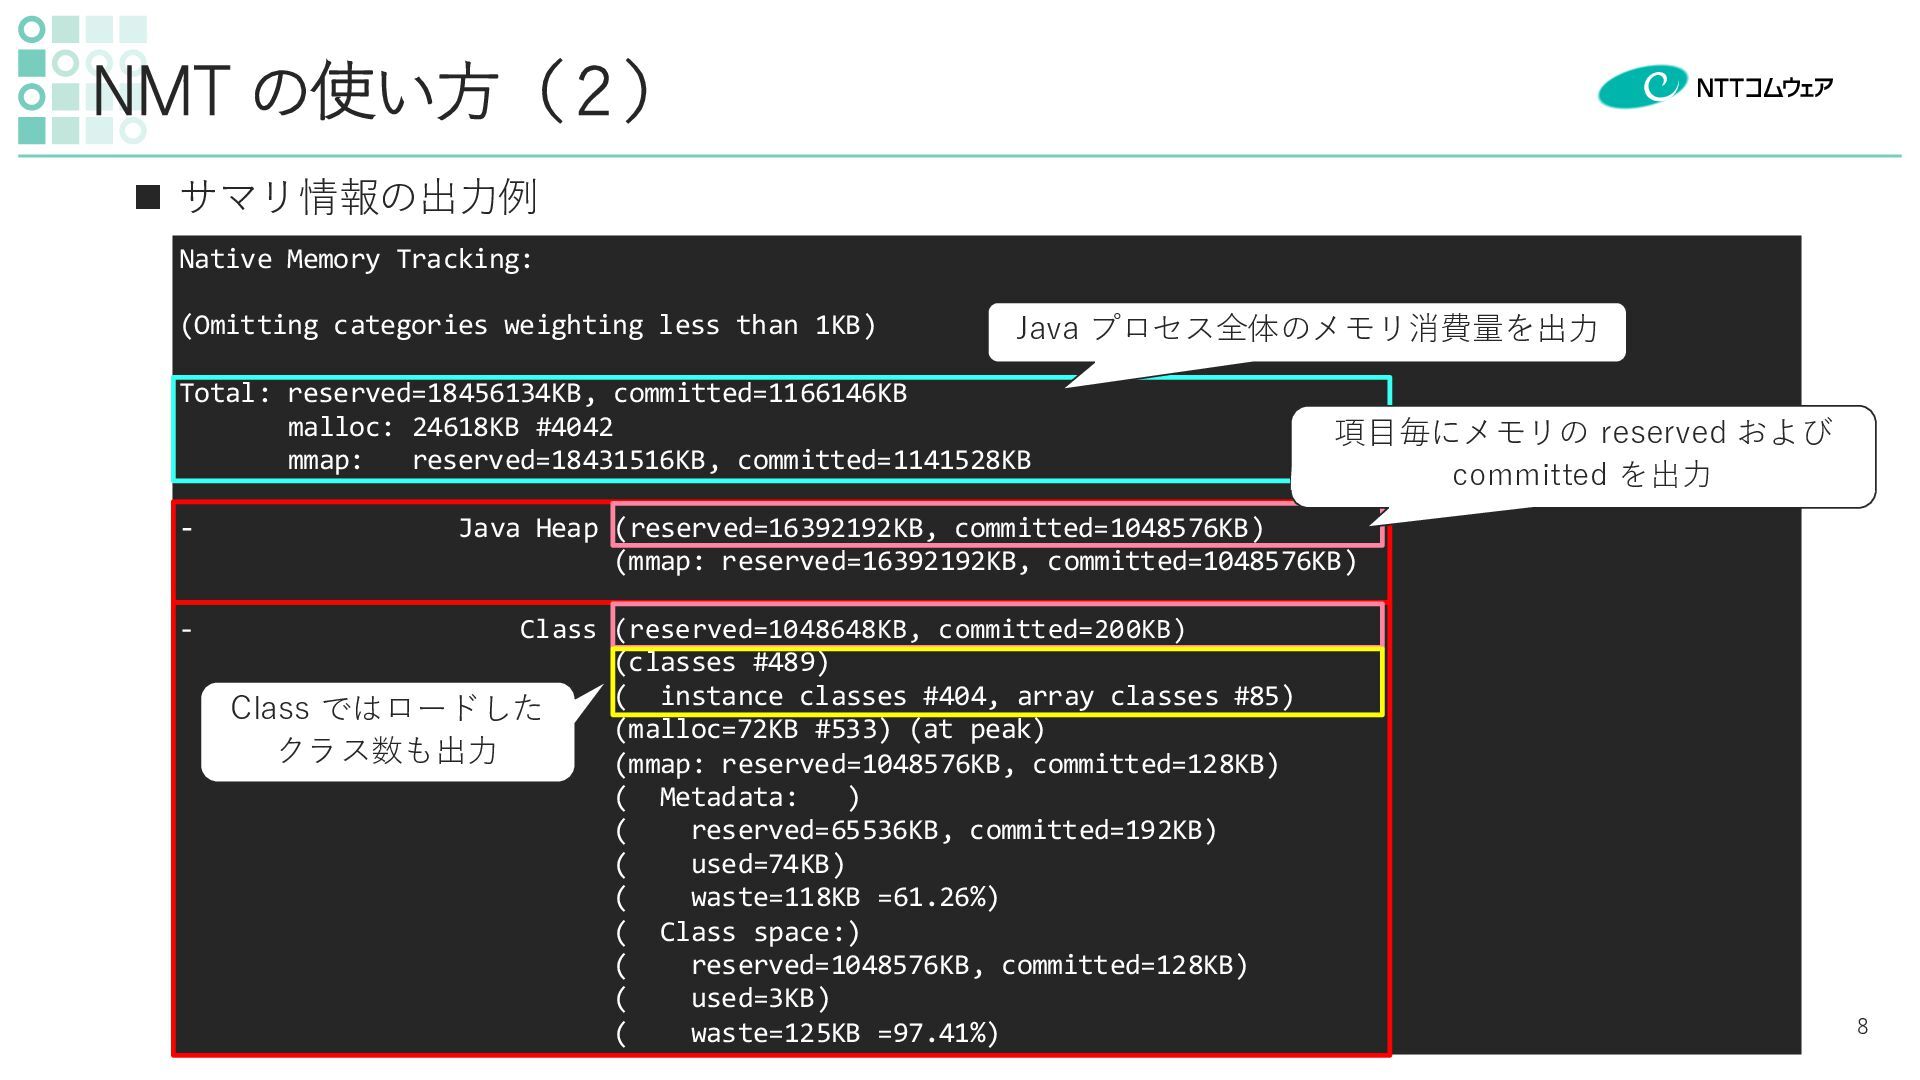Click the '(classes #489)' text
The image size is (1920, 1080).
point(722,663)
